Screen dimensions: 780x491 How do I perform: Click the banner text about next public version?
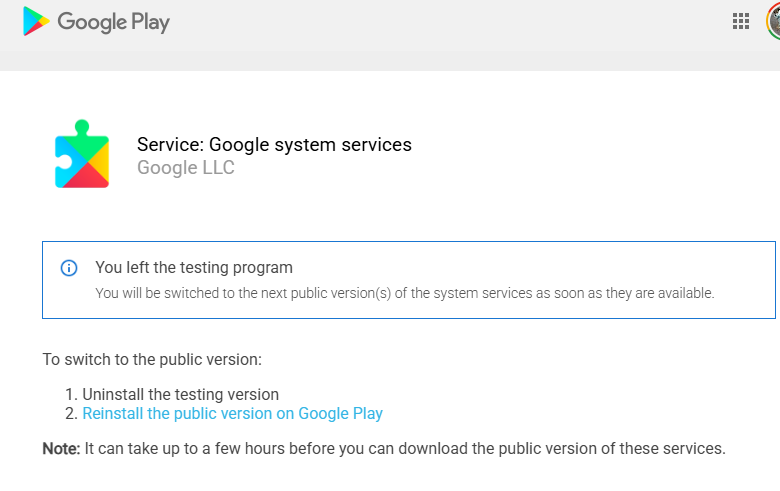[x=404, y=293]
